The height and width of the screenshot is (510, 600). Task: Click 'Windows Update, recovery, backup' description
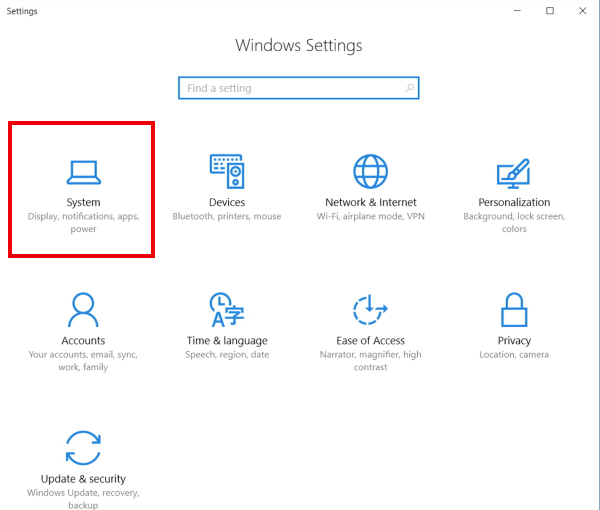click(83, 499)
